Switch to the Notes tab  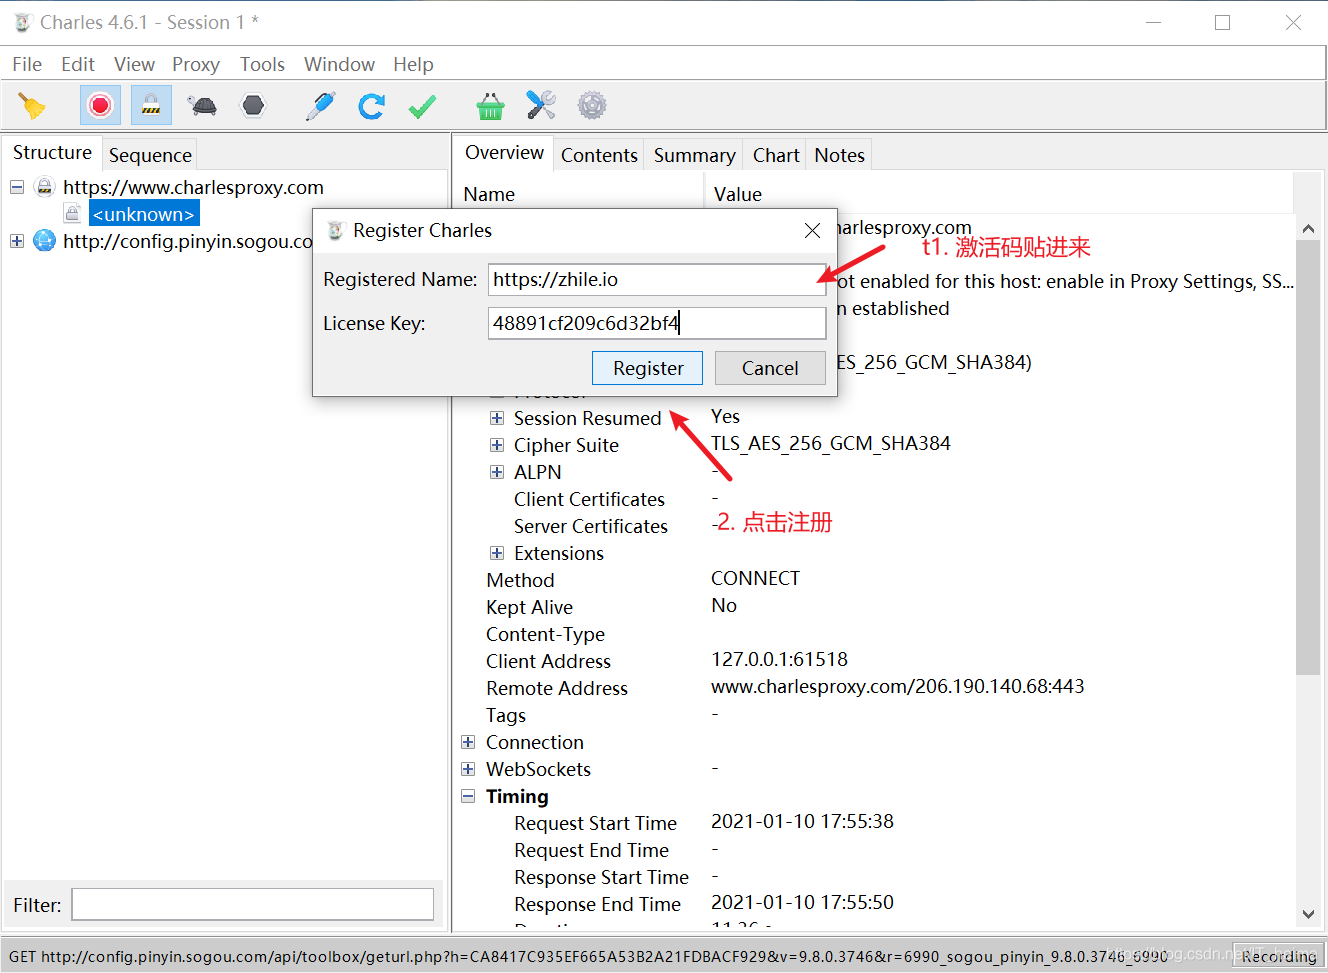pyautogui.click(x=839, y=155)
